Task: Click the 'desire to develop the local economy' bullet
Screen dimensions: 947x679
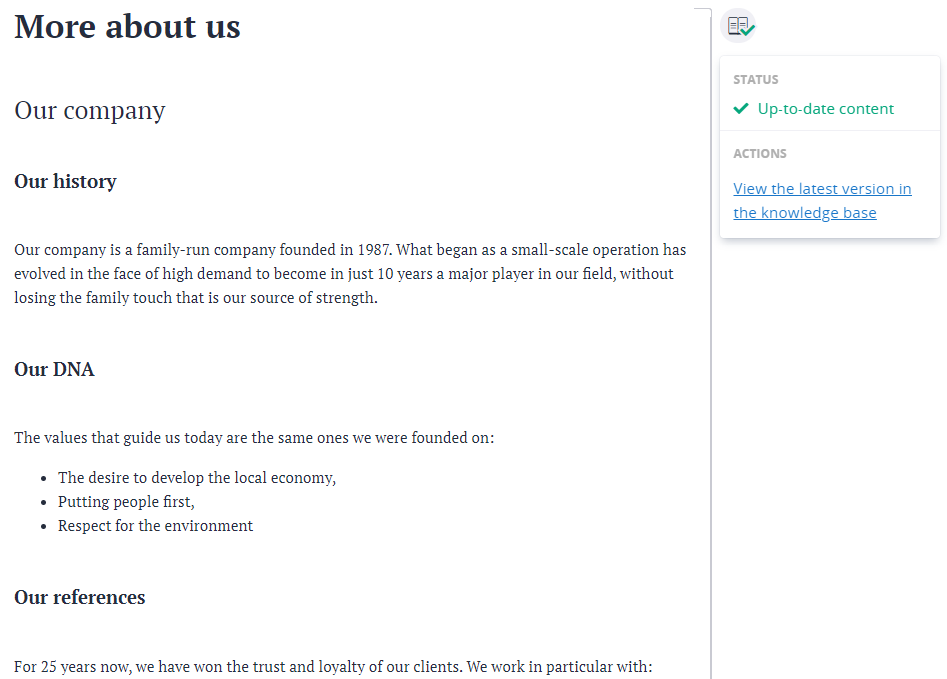Action: tap(197, 478)
